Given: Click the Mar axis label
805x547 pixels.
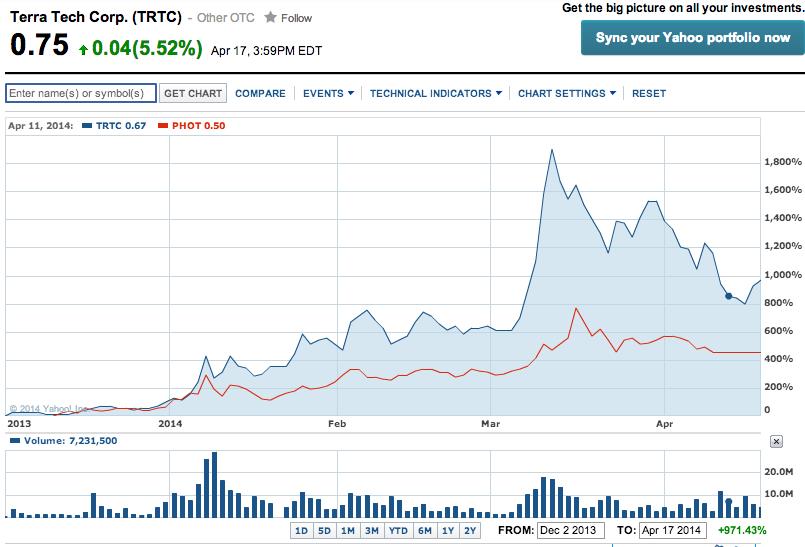Looking at the screenshot, I should 490,424.
